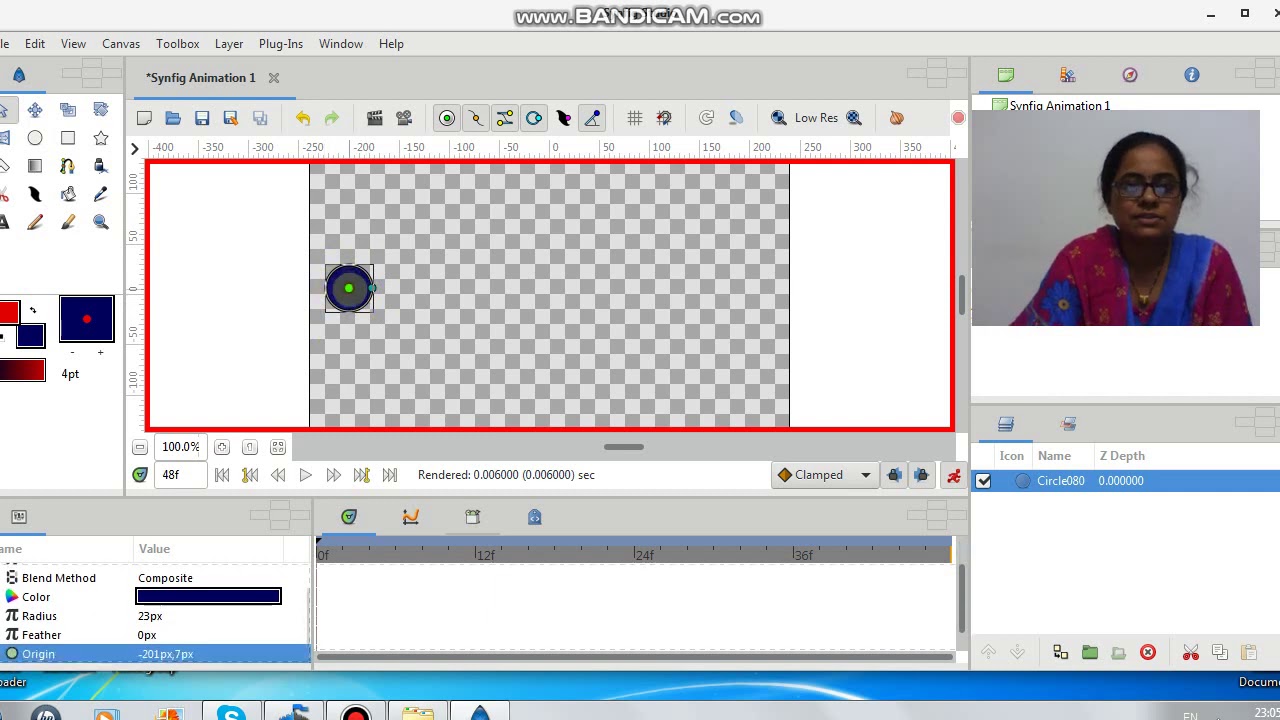Open the Navigator compass panel tab
This screenshot has height=720, width=1280.
pyautogui.click(x=1130, y=75)
